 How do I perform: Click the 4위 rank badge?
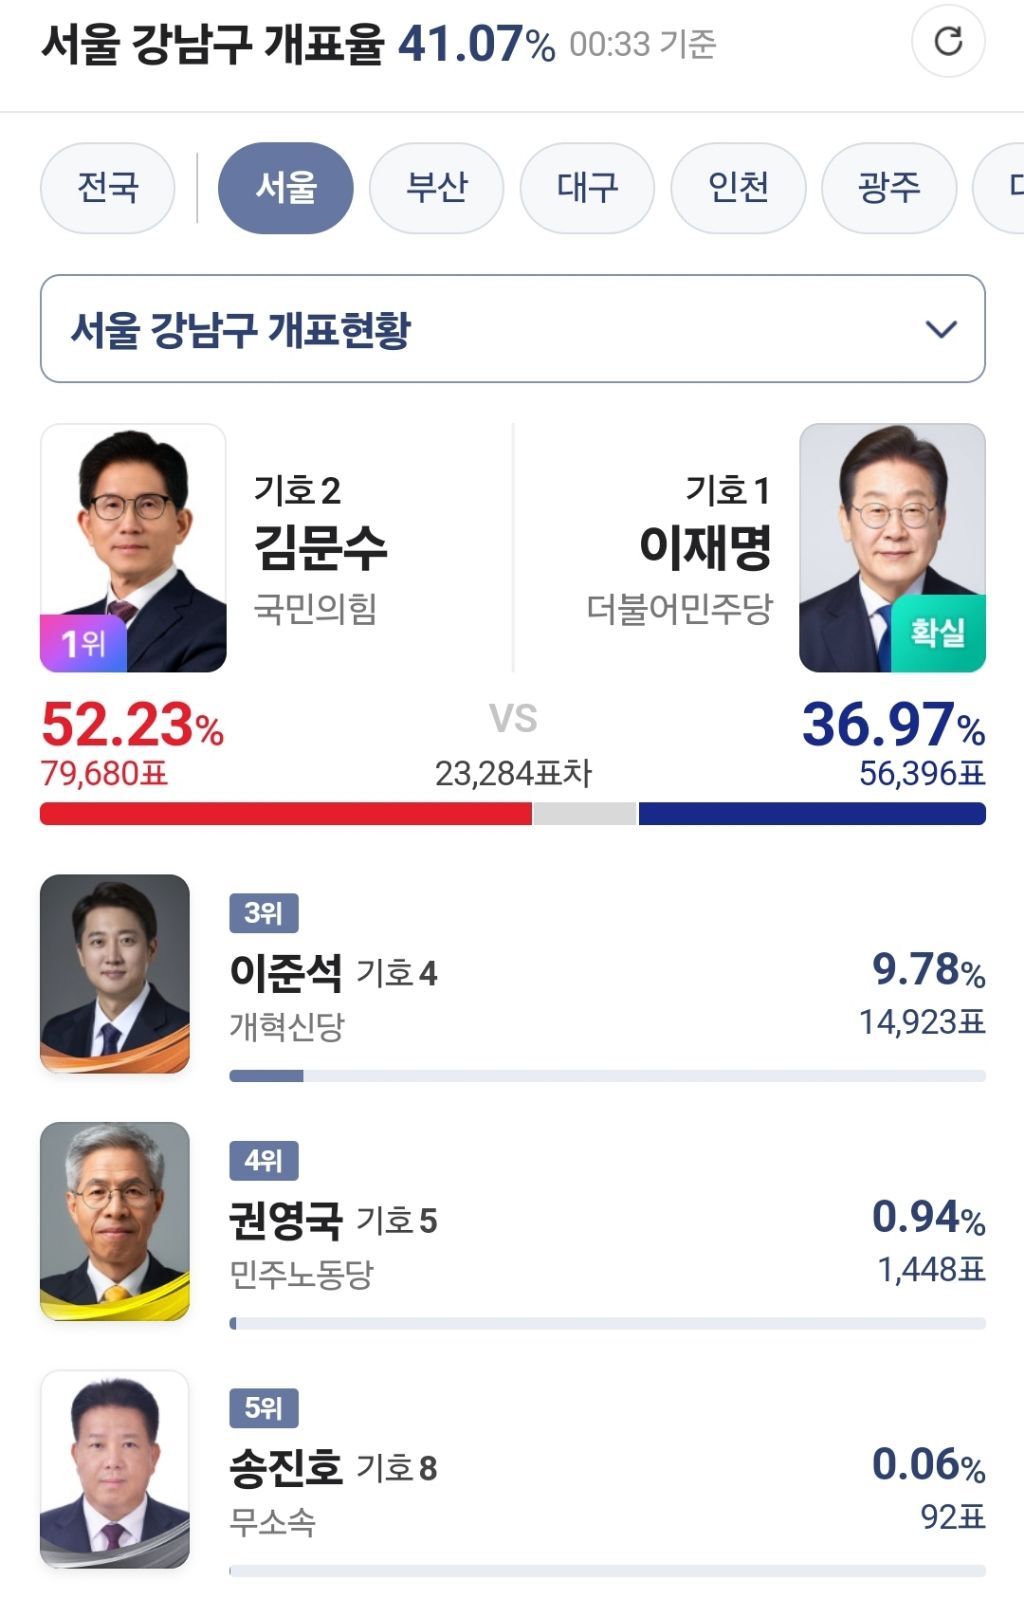[x=264, y=1161]
